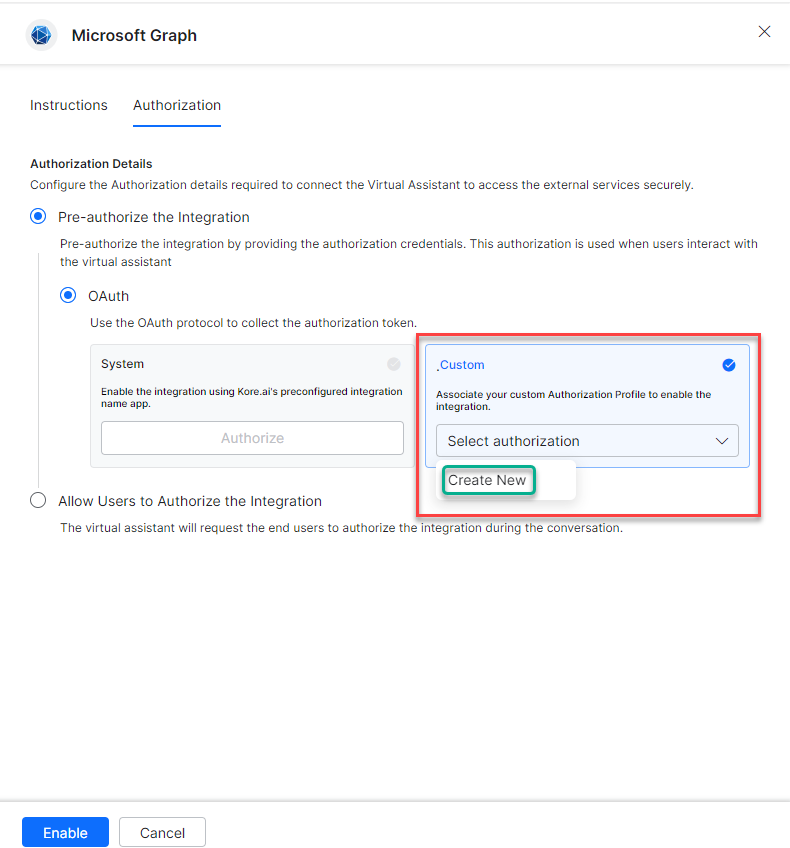Click the Custom Authorization Profile description text

pos(573,400)
